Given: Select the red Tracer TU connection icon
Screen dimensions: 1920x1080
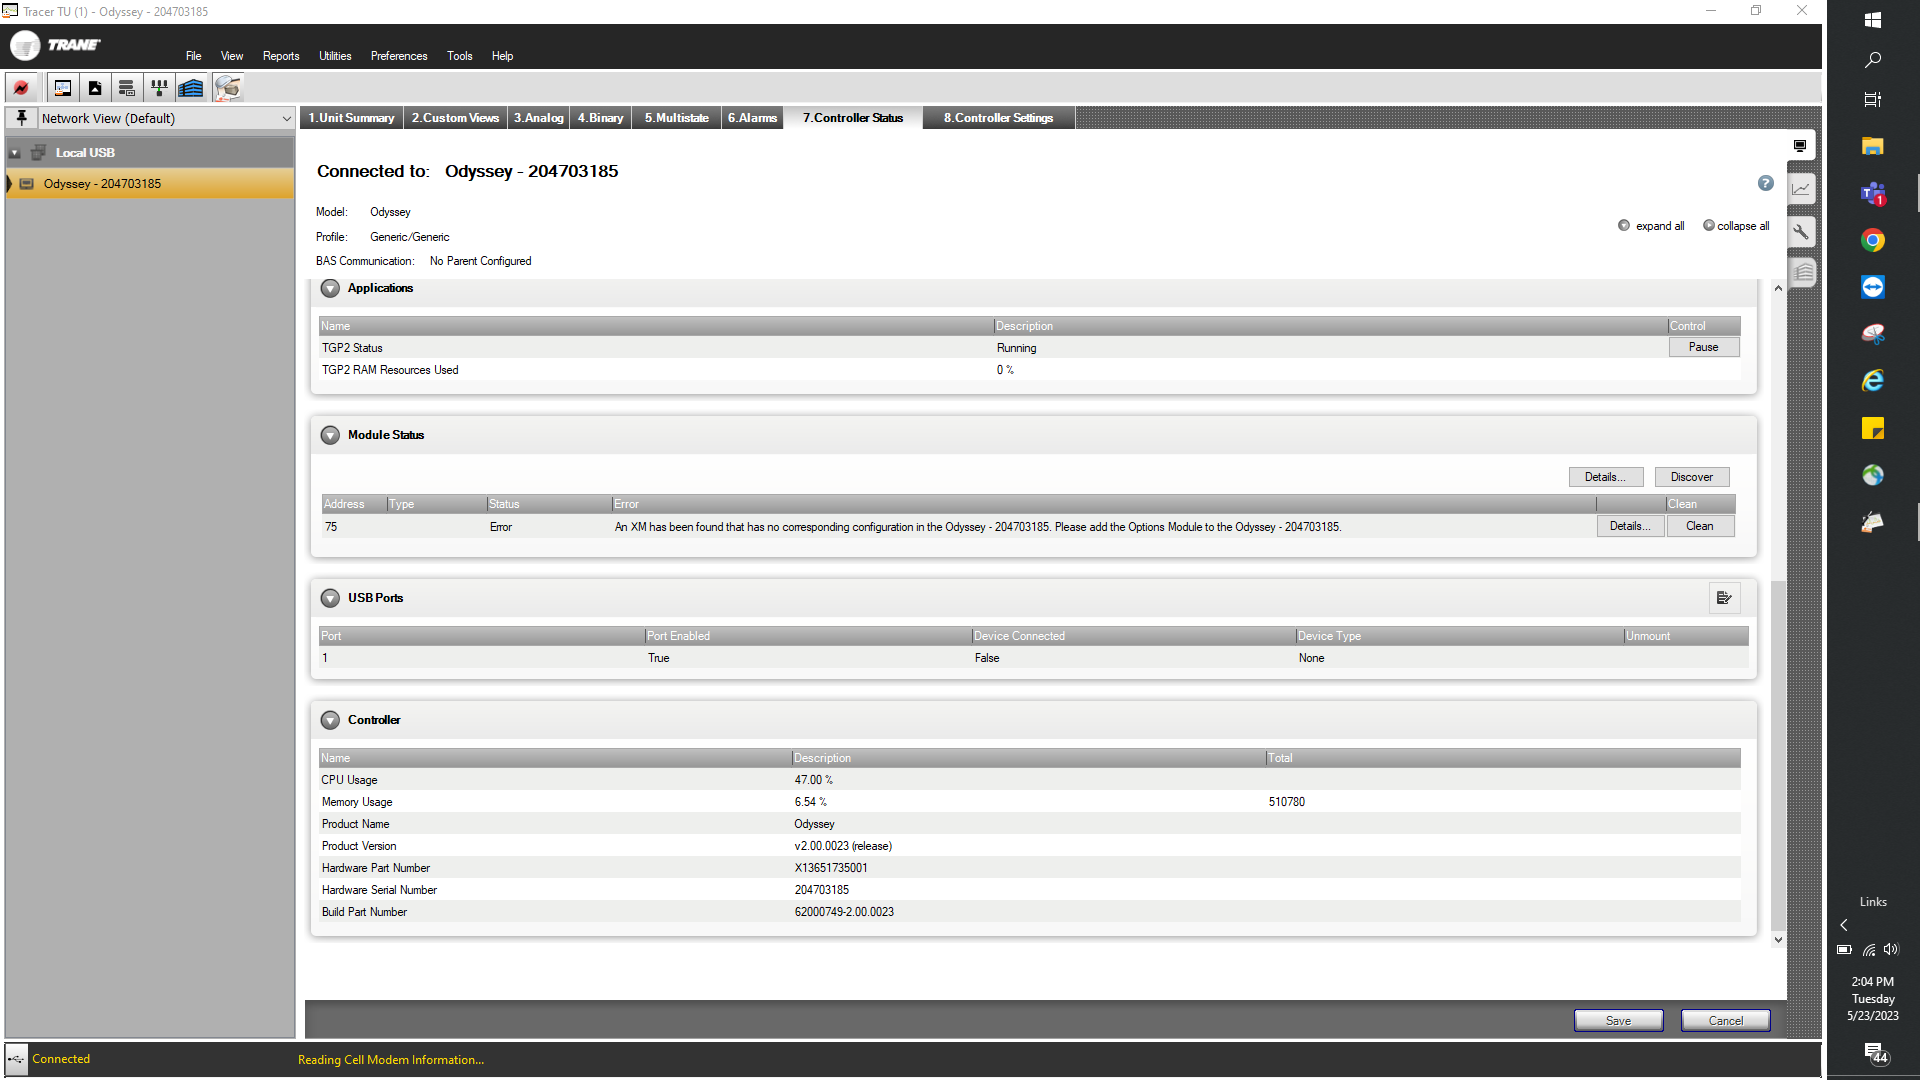Looking at the screenshot, I should 22,87.
